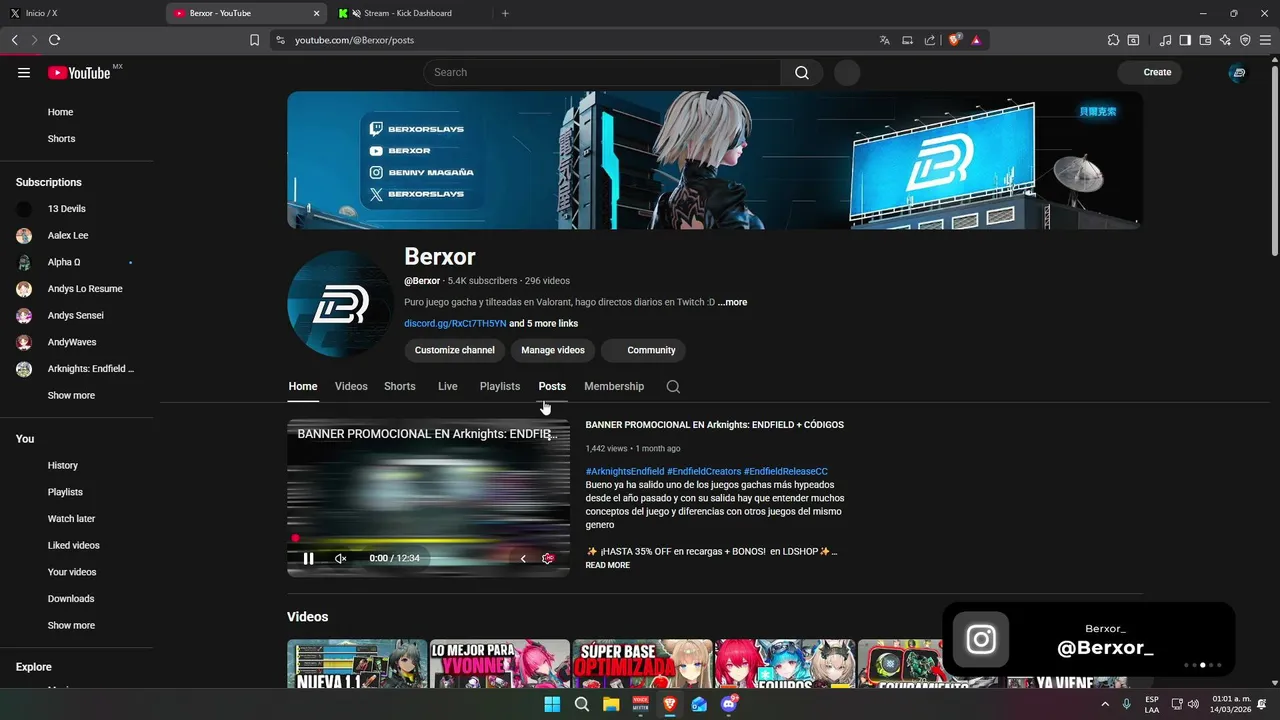The image size is (1280, 720).
Task: Open BANNER PROMOCIONAL video title link
Action: [715, 425]
